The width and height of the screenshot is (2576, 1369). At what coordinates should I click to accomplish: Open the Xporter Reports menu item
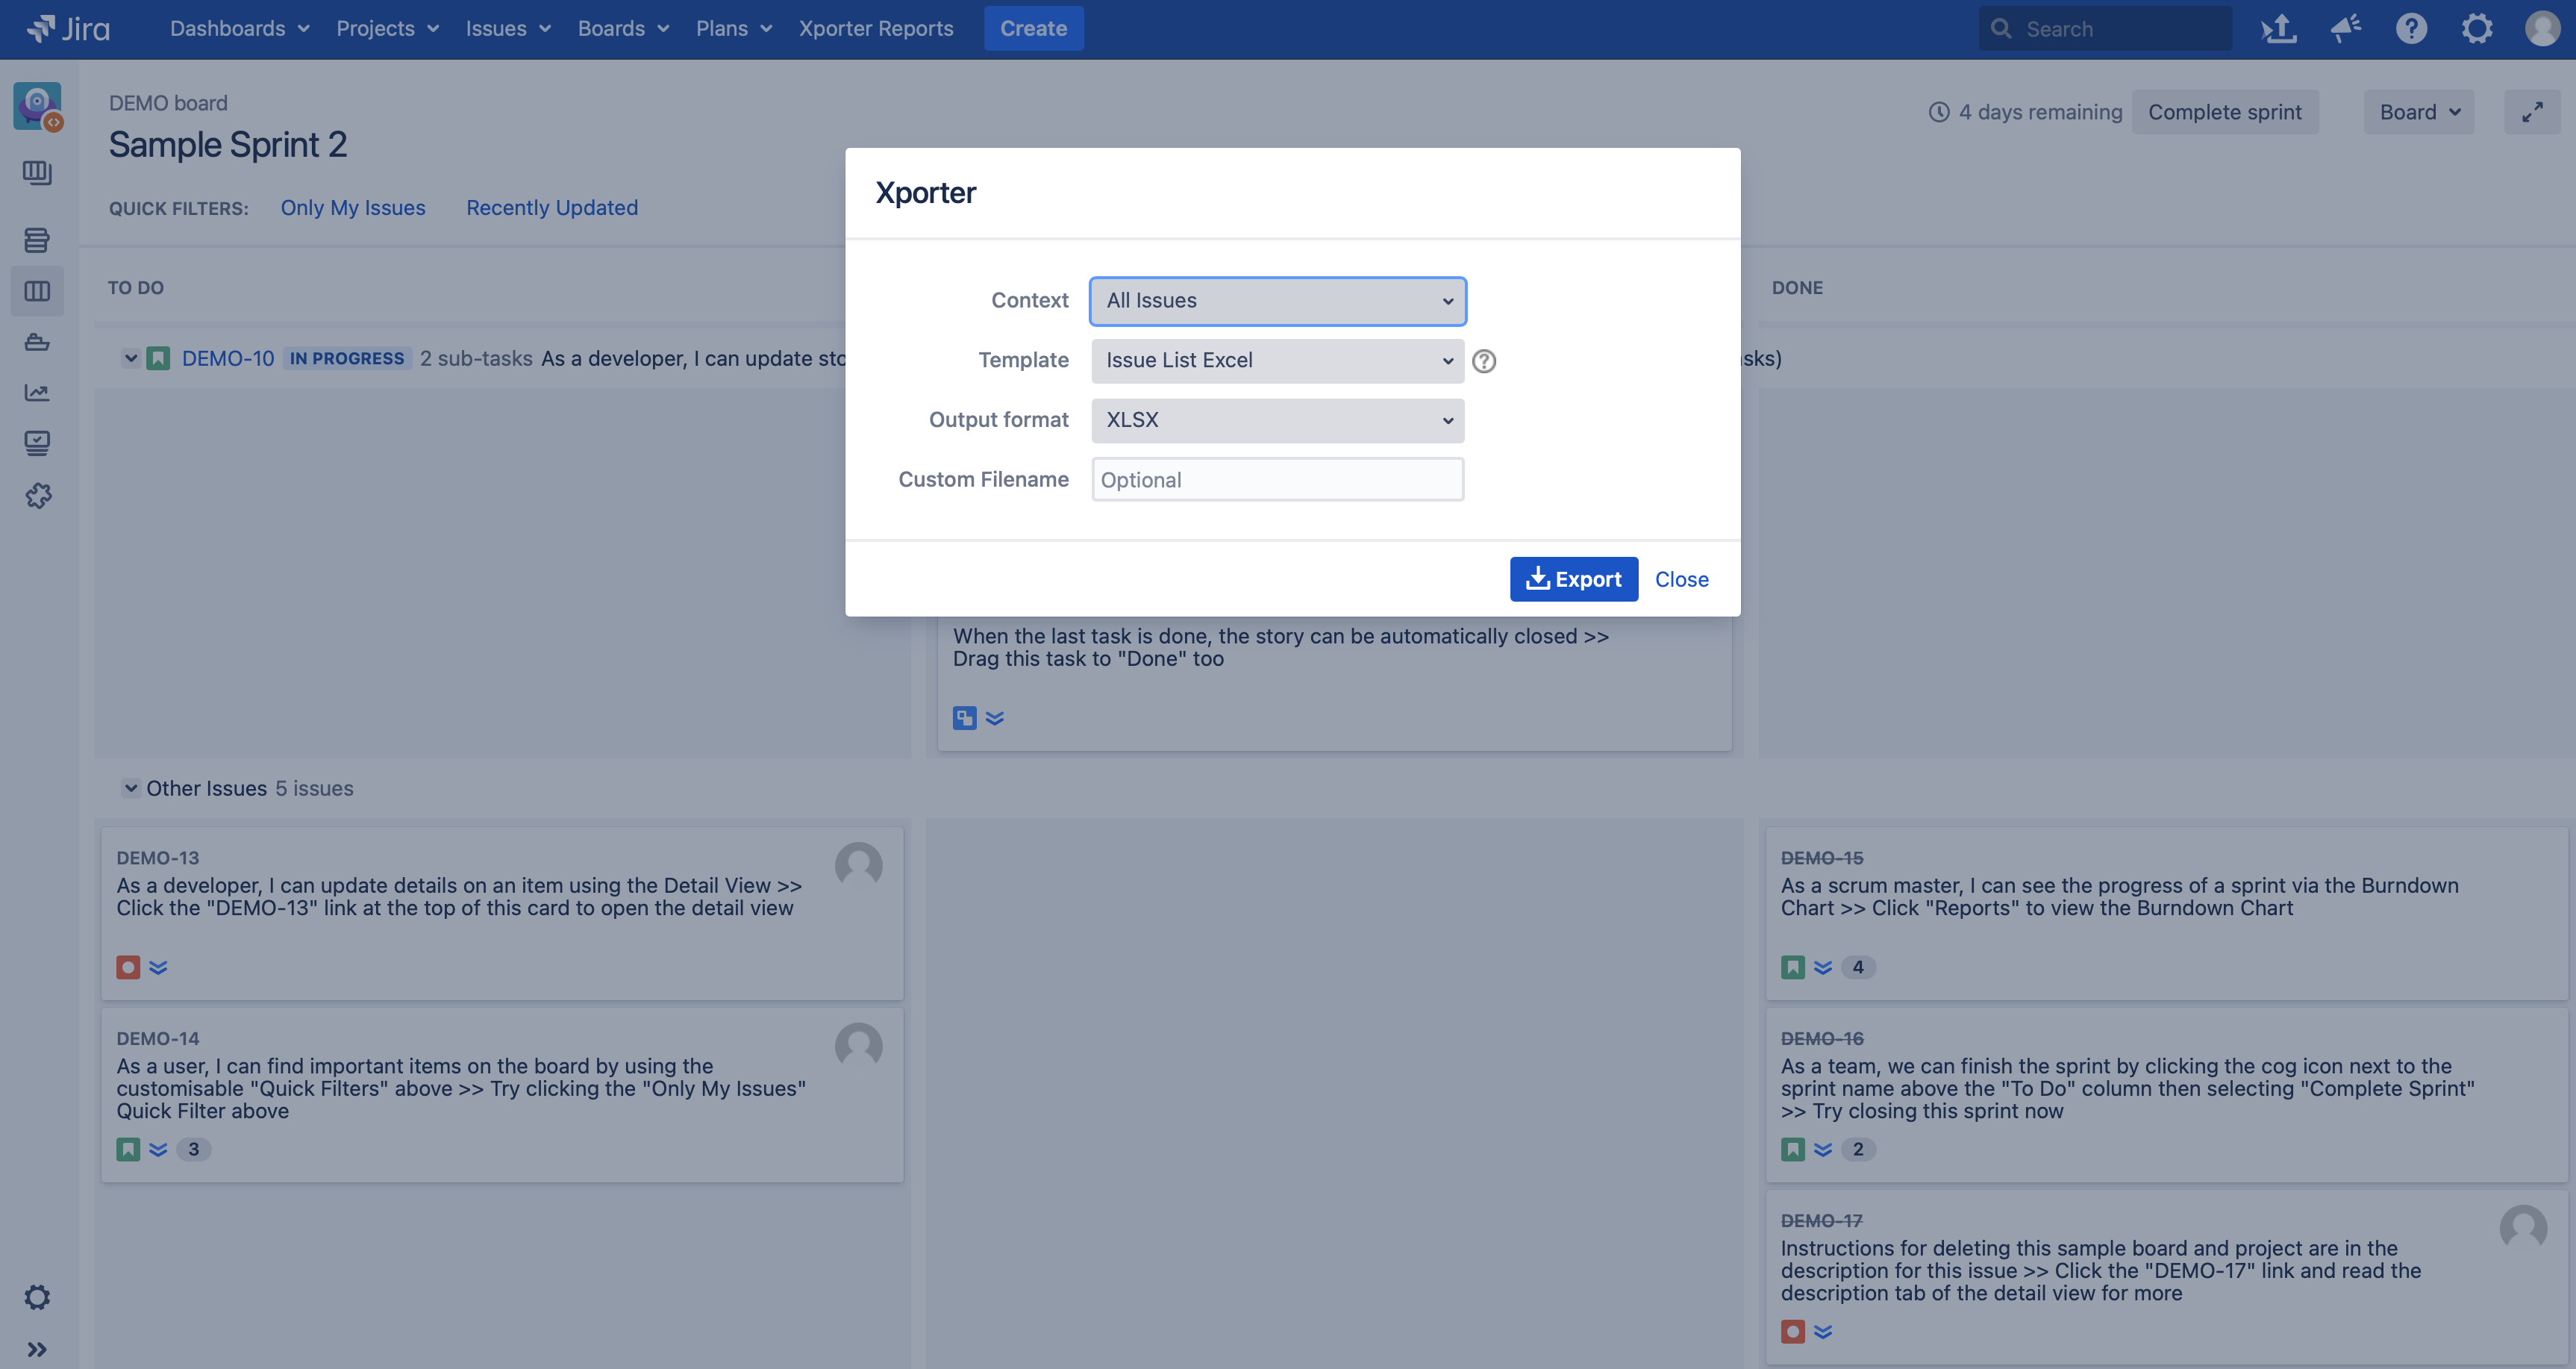coord(875,28)
